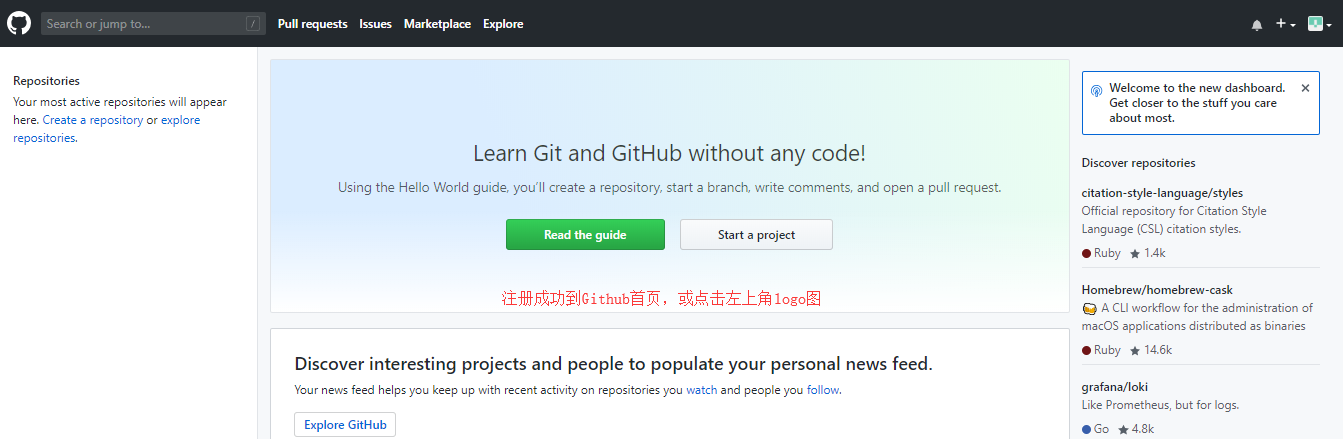Click the GitHub Octocat logo

(19, 23)
